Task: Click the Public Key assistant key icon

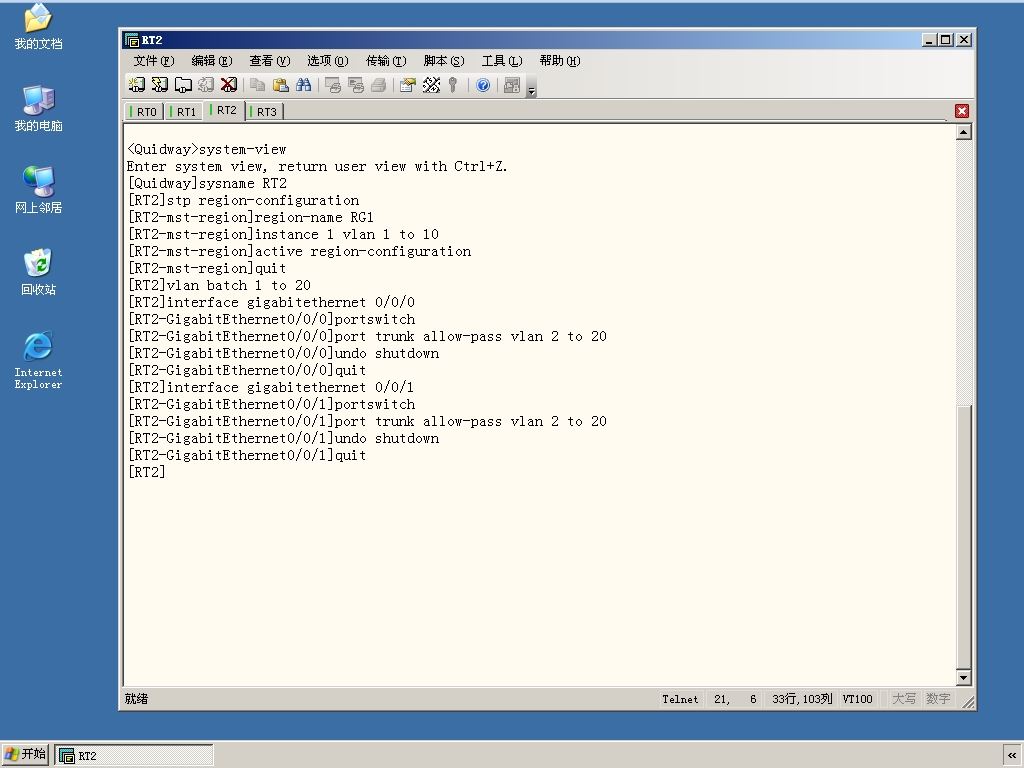Action: (453, 85)
